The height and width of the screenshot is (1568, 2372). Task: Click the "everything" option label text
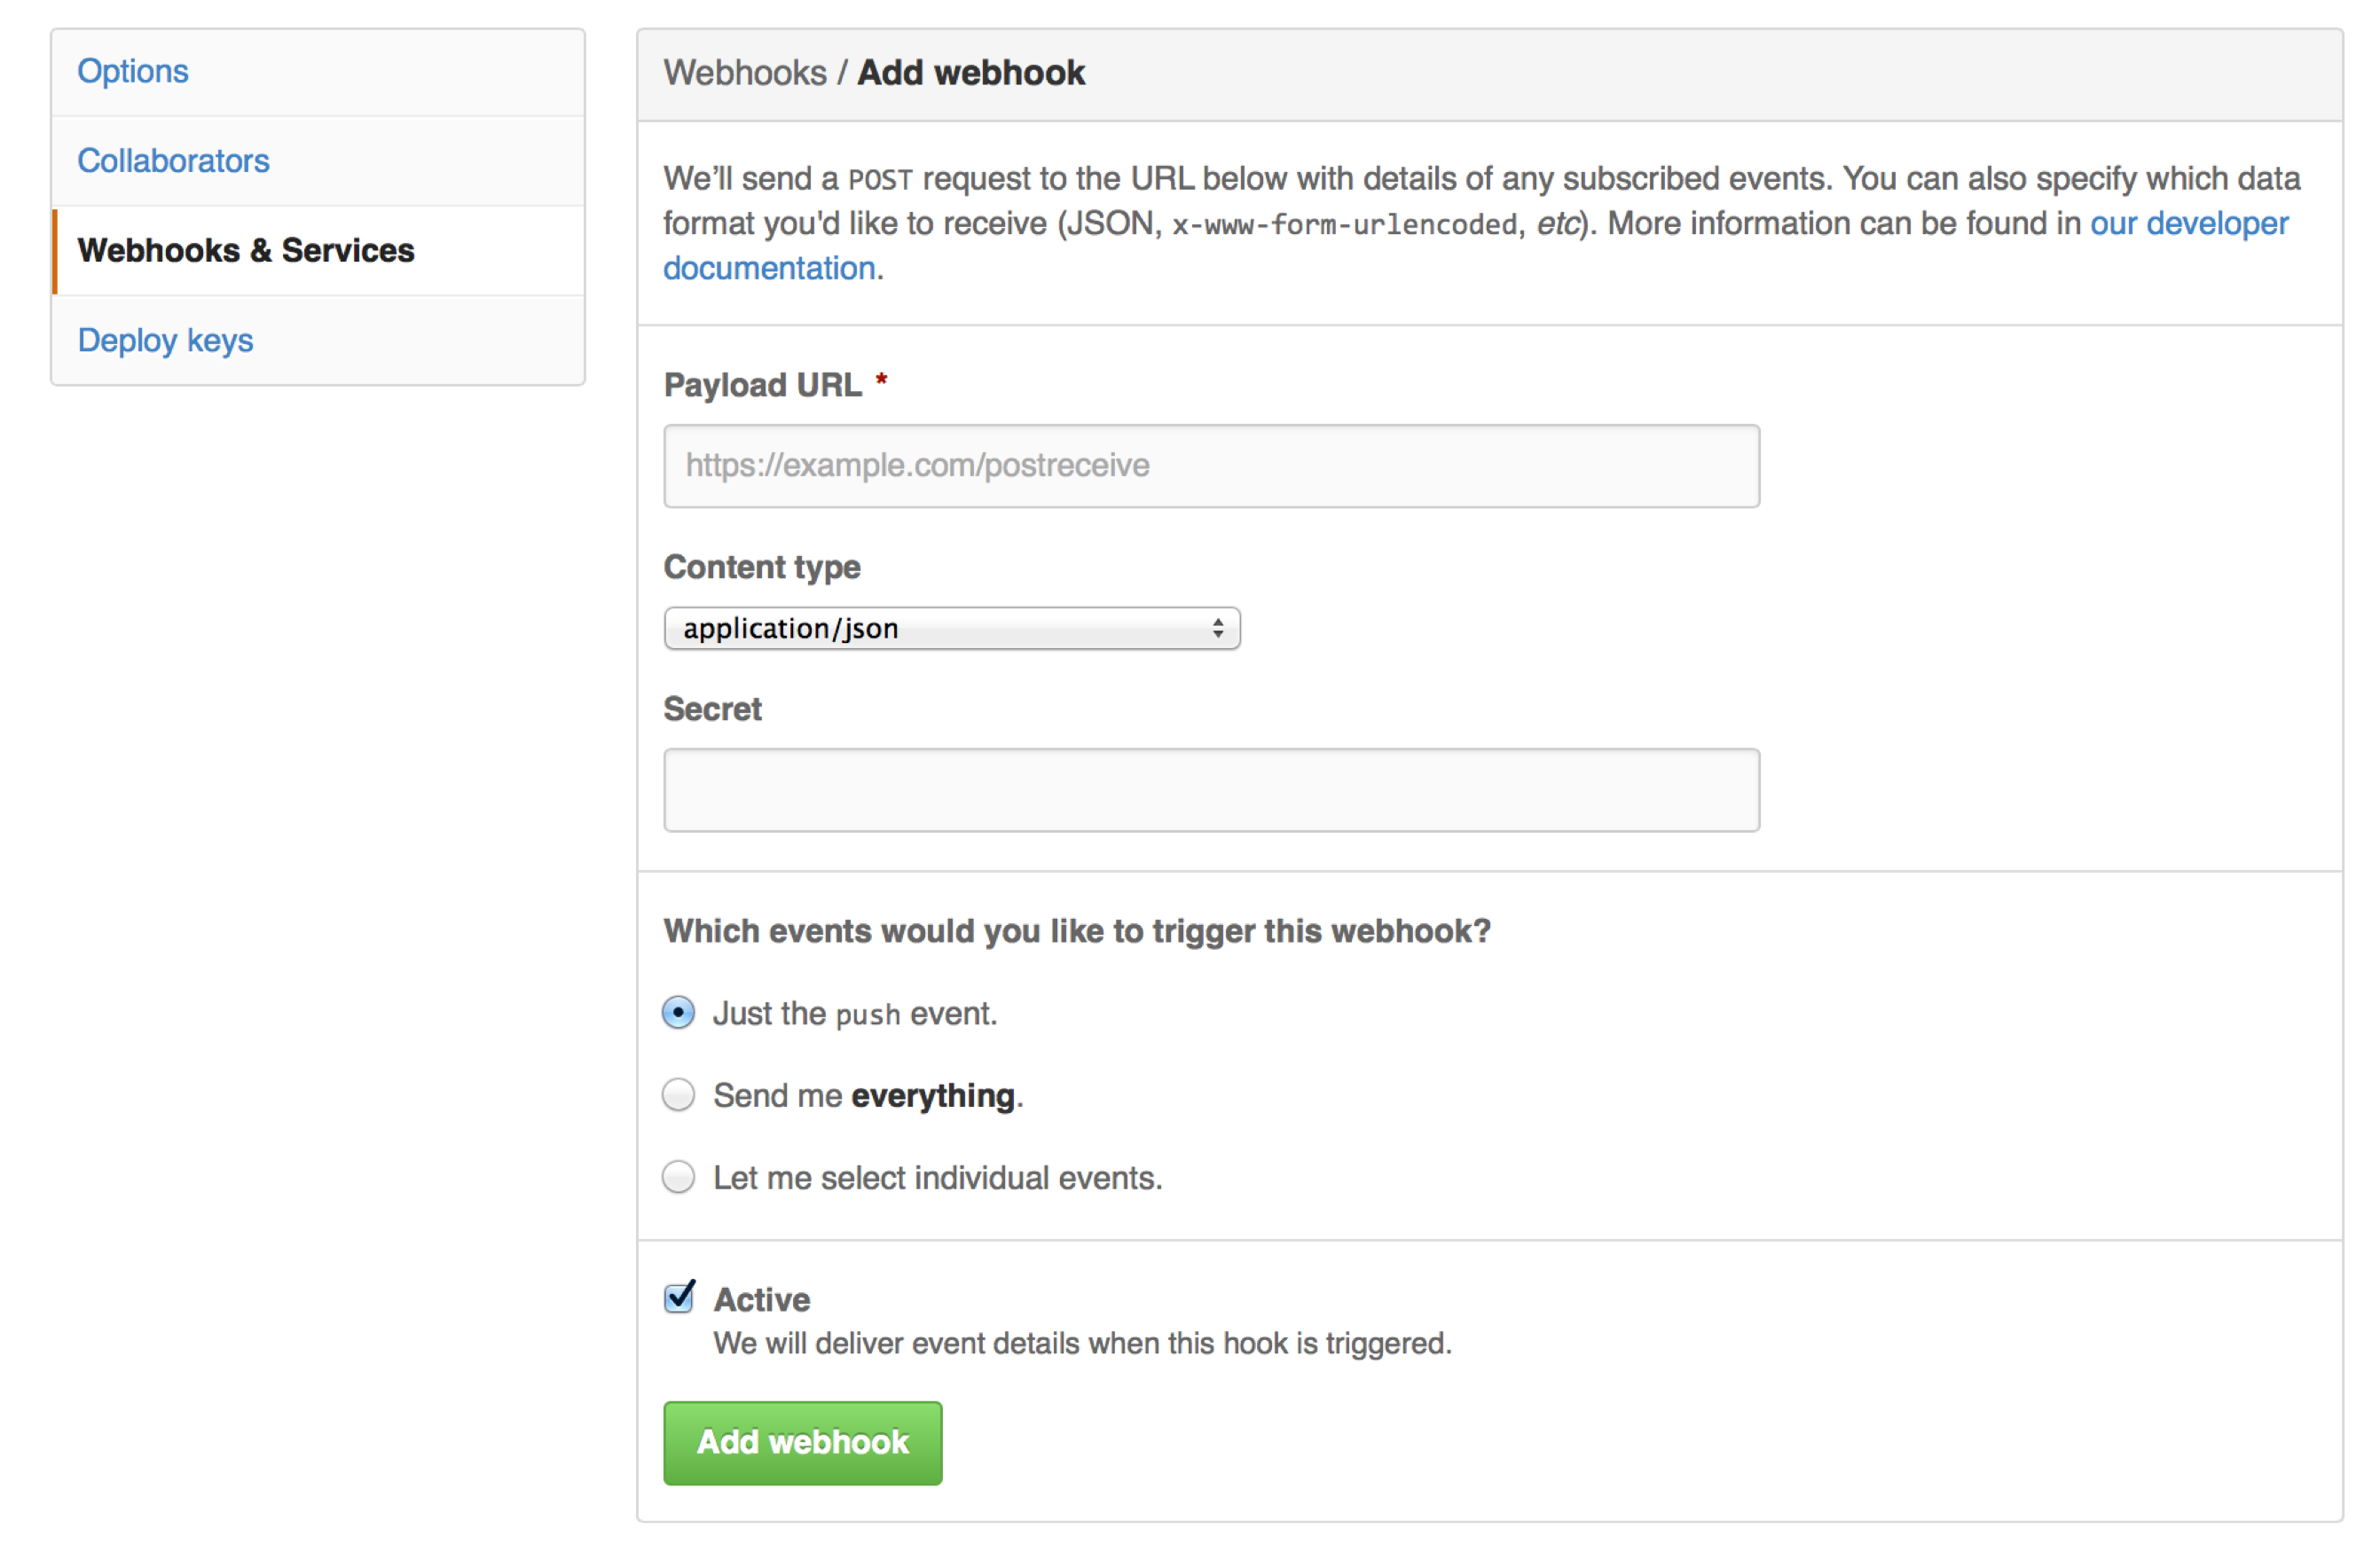(x=933, y=1096)
